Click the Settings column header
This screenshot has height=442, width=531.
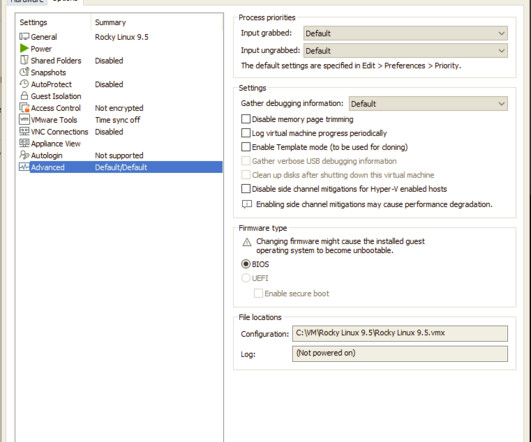pos(33,22)
